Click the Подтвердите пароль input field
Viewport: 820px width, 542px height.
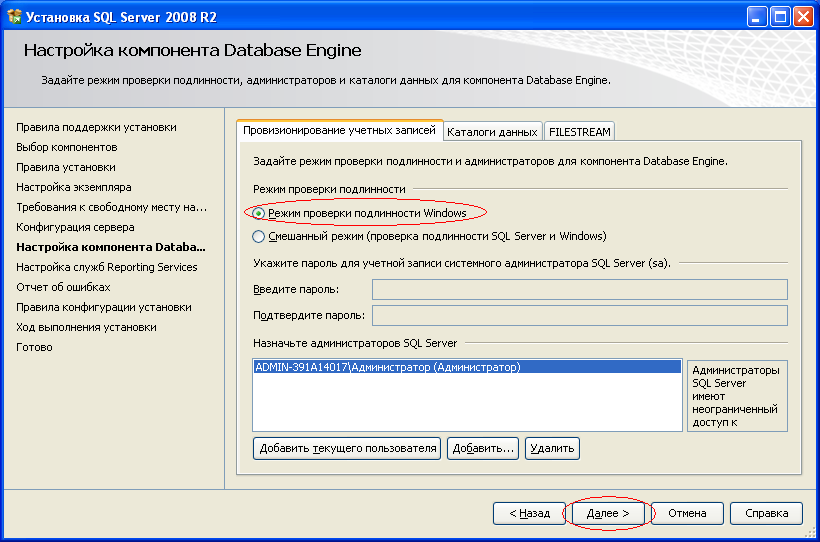579,315
